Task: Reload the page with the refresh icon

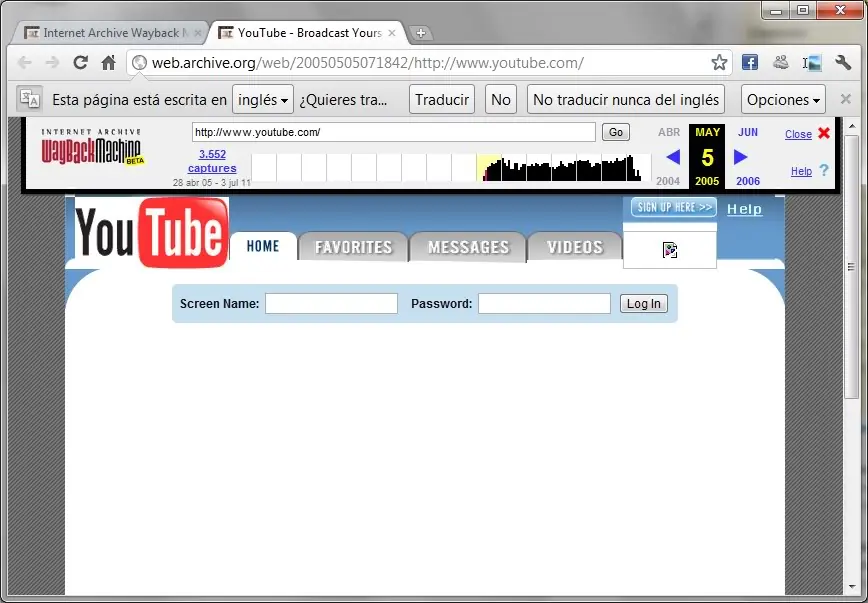Action: [81, 63]
